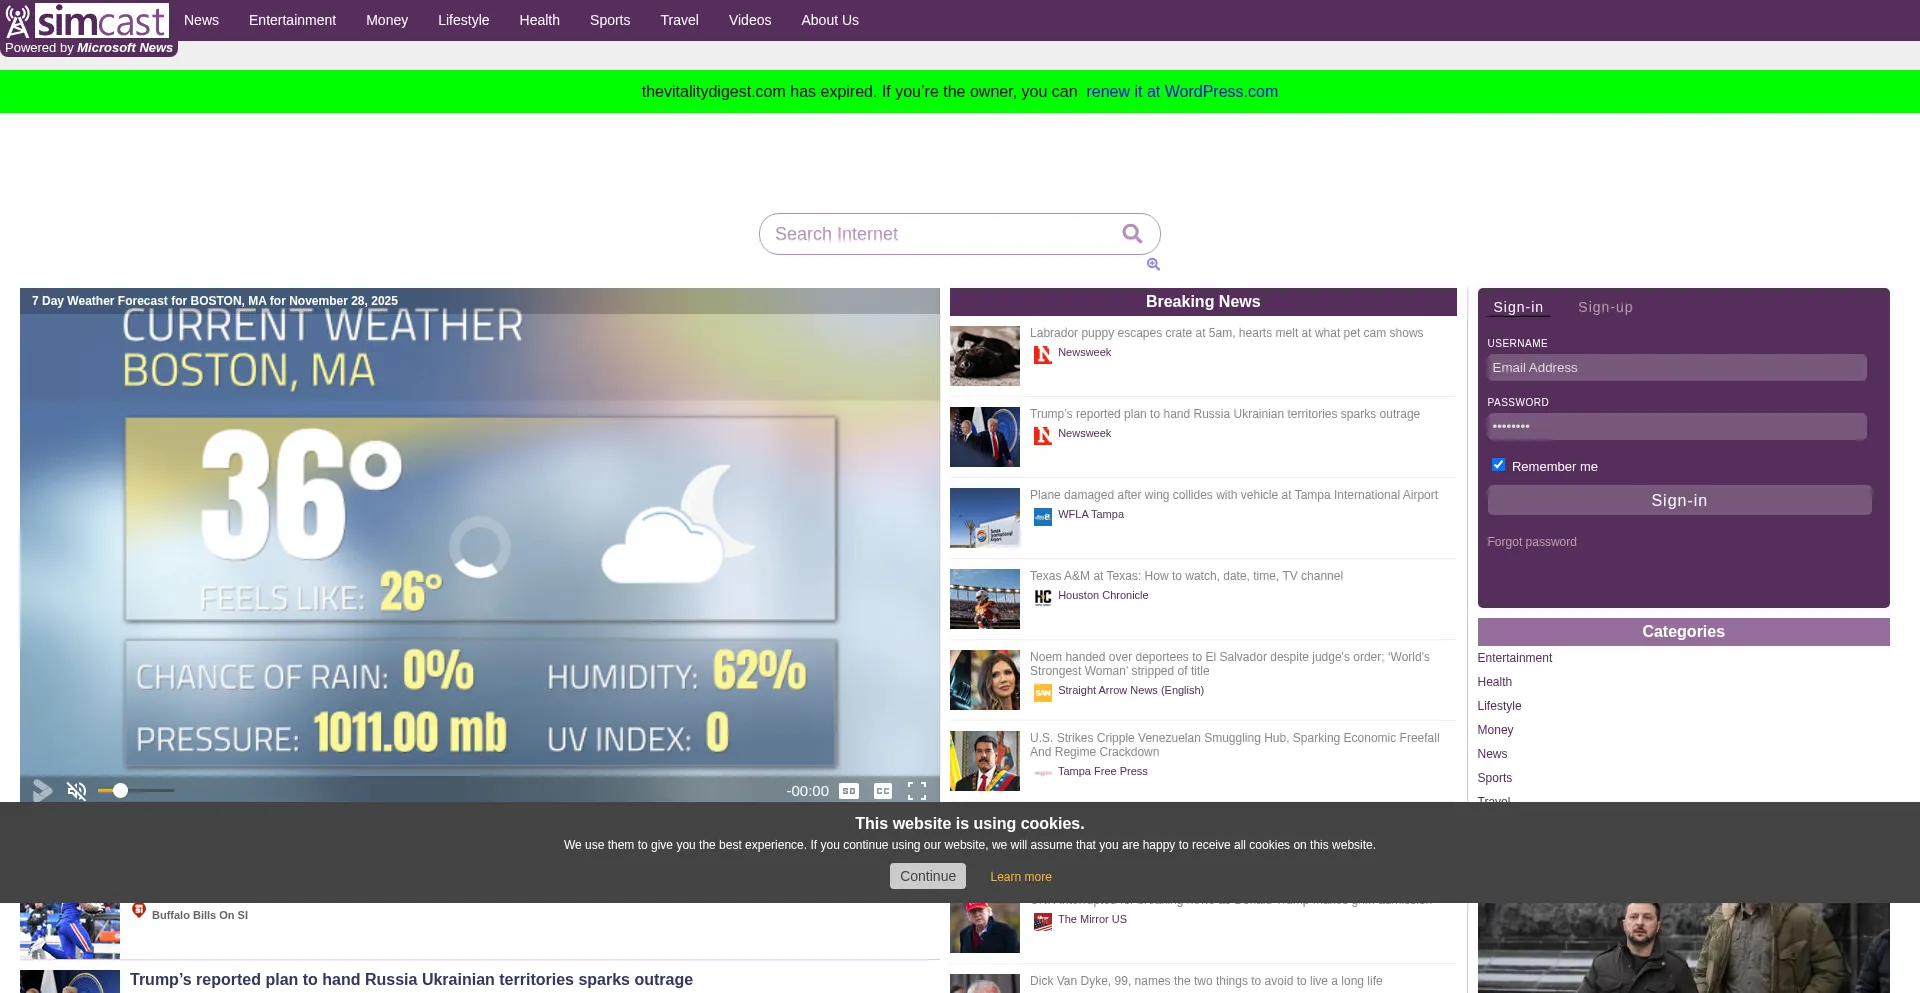Uncheck the Remember me checkbox
Viewport: 1920px width, 993px height.
(1498, 465)
